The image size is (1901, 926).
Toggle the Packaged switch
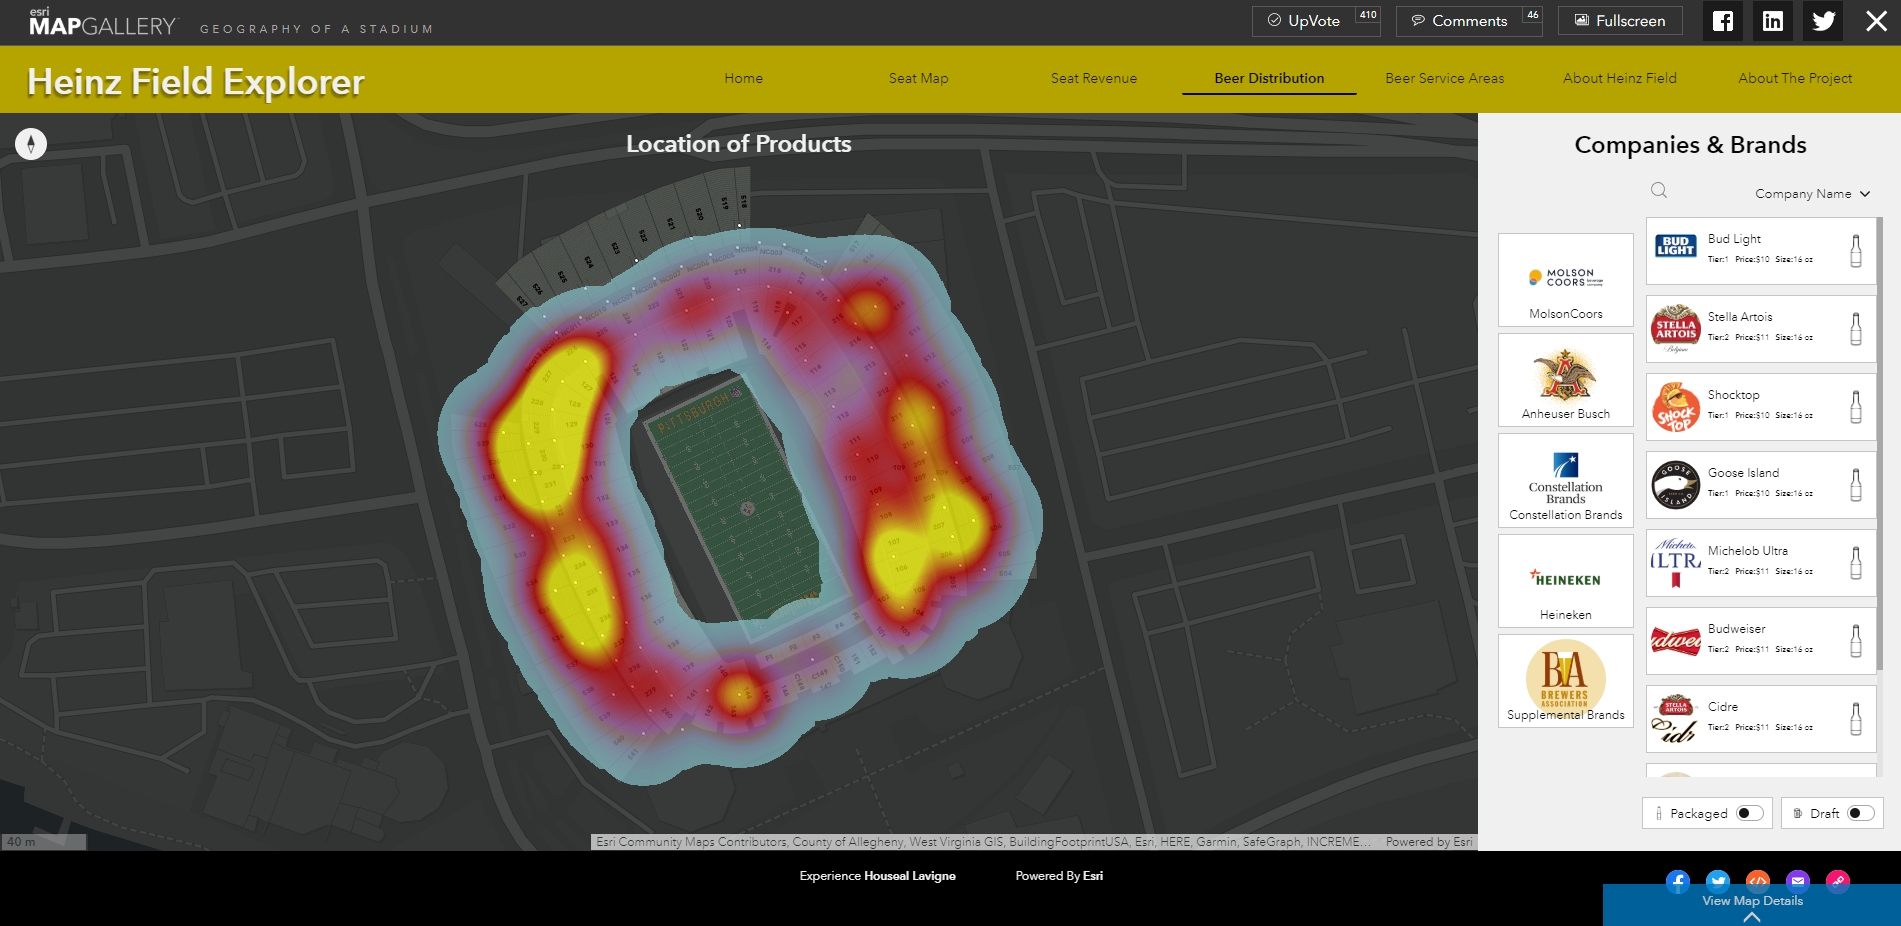[x=1750, y=813]
